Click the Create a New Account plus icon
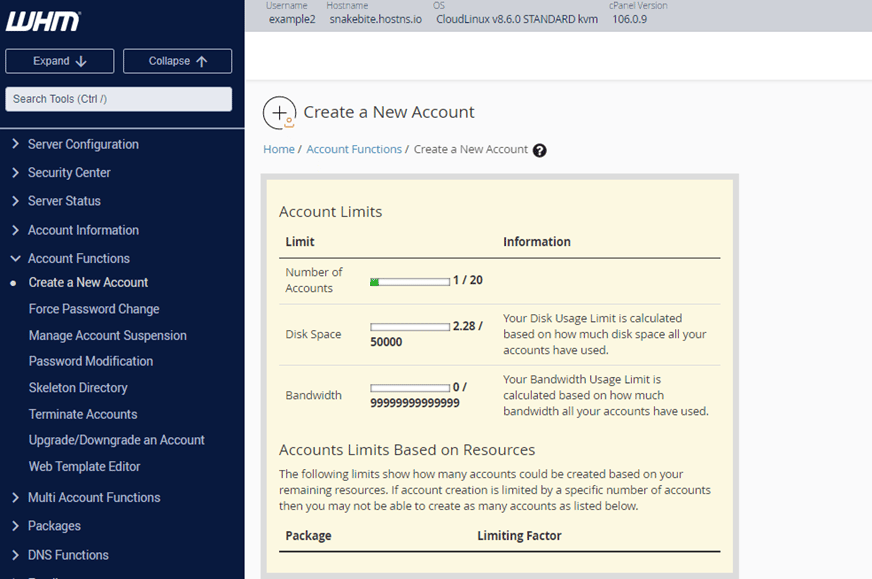Image resolution: width=872 pixels, height=579 pixels. (x=279, y=112)
